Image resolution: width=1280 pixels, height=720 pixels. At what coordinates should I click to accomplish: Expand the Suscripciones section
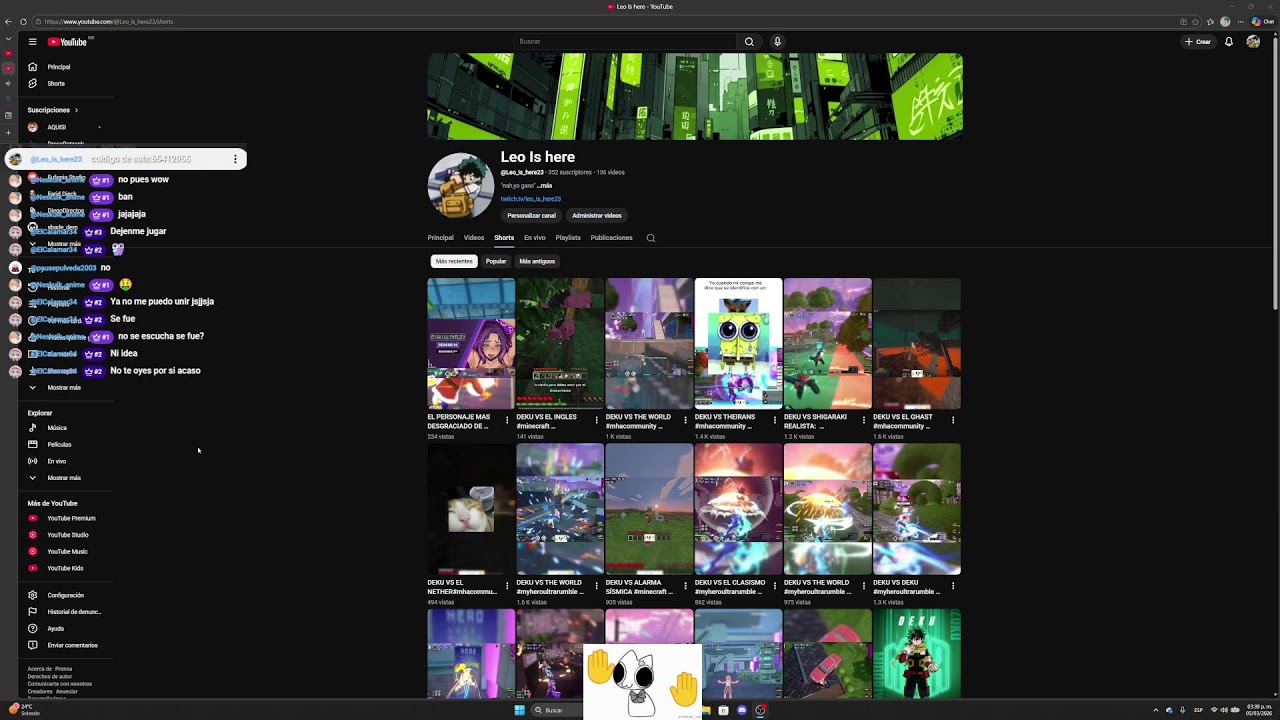point(53,110)
